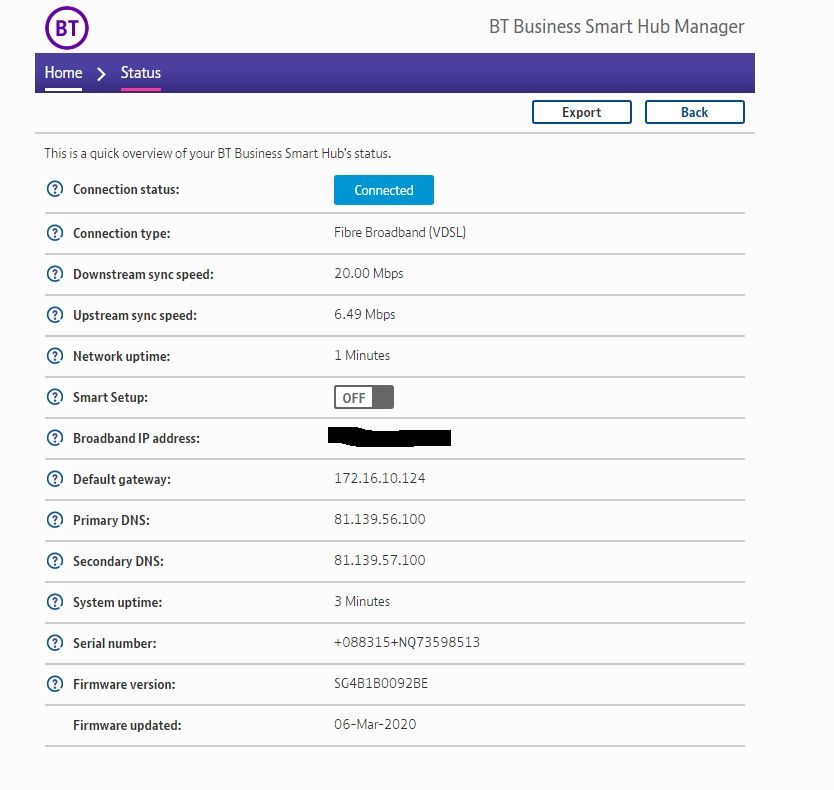Screen dimensions: 834x790
Task: Go to Home in breadcrumb navigation
Action: (x=63, y=73)
